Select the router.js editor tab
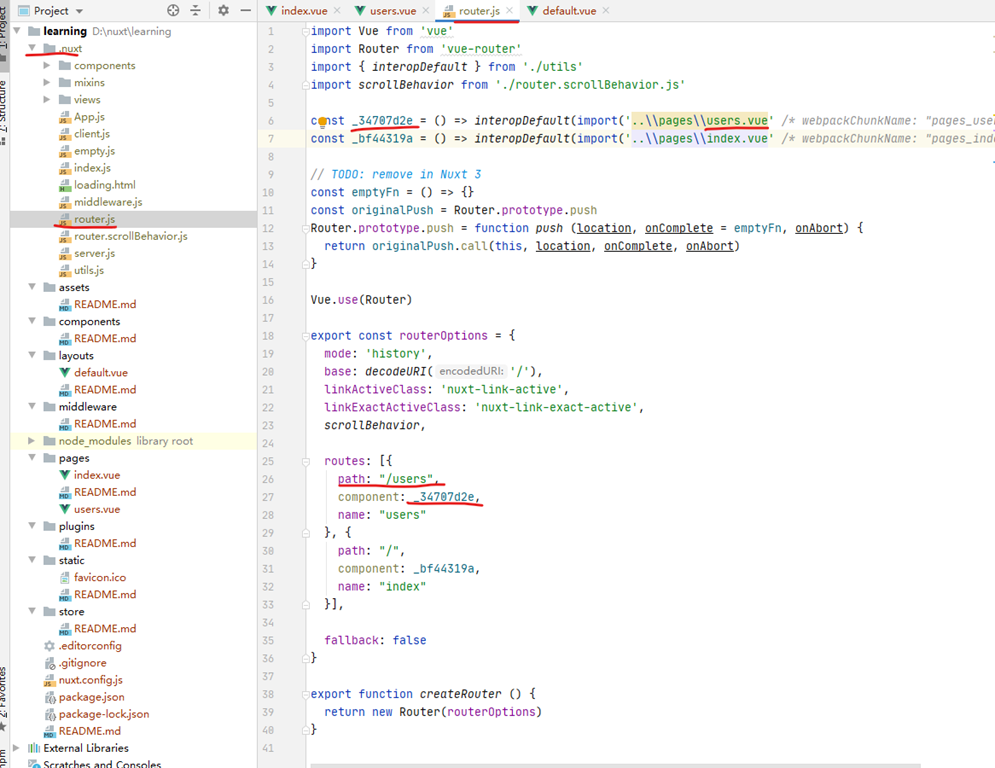The image size is (995, 768). click(478, 11)
